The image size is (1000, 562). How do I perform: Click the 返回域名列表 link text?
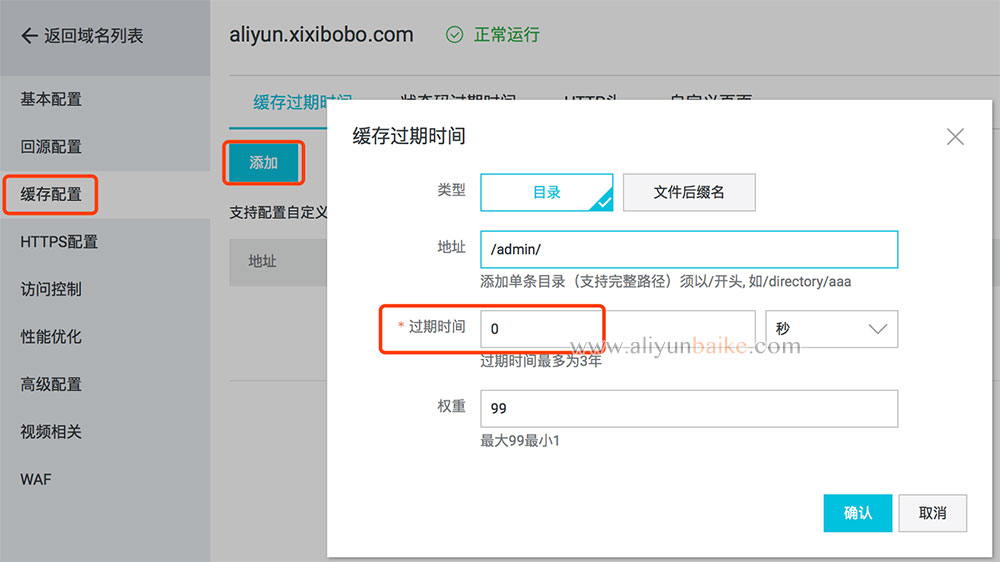(x=94, y=36)
